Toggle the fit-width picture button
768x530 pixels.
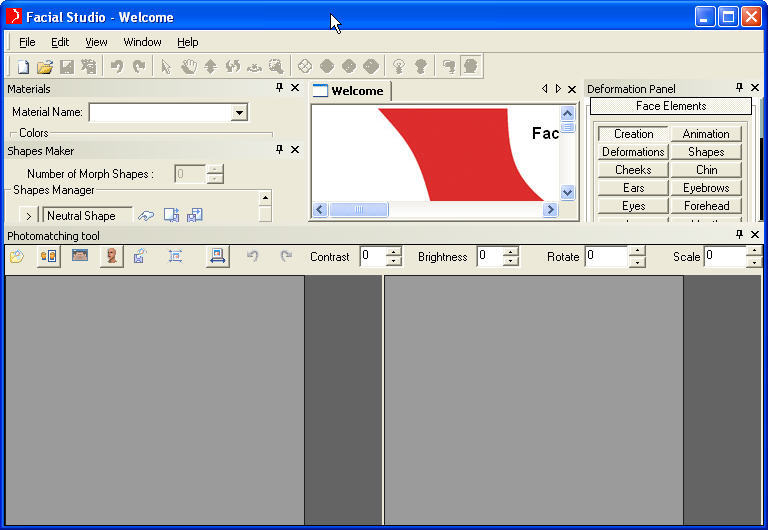[x=217, y=256]
